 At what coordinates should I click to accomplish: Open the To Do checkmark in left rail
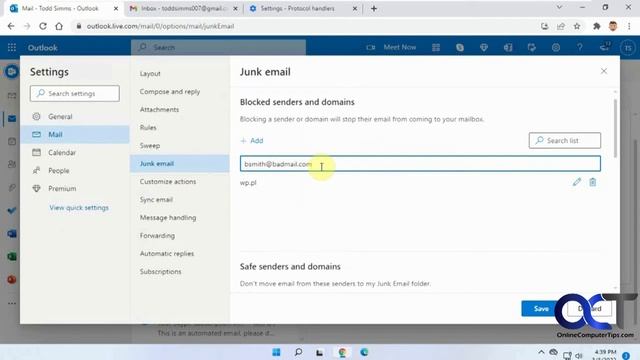tap(11, 211)
